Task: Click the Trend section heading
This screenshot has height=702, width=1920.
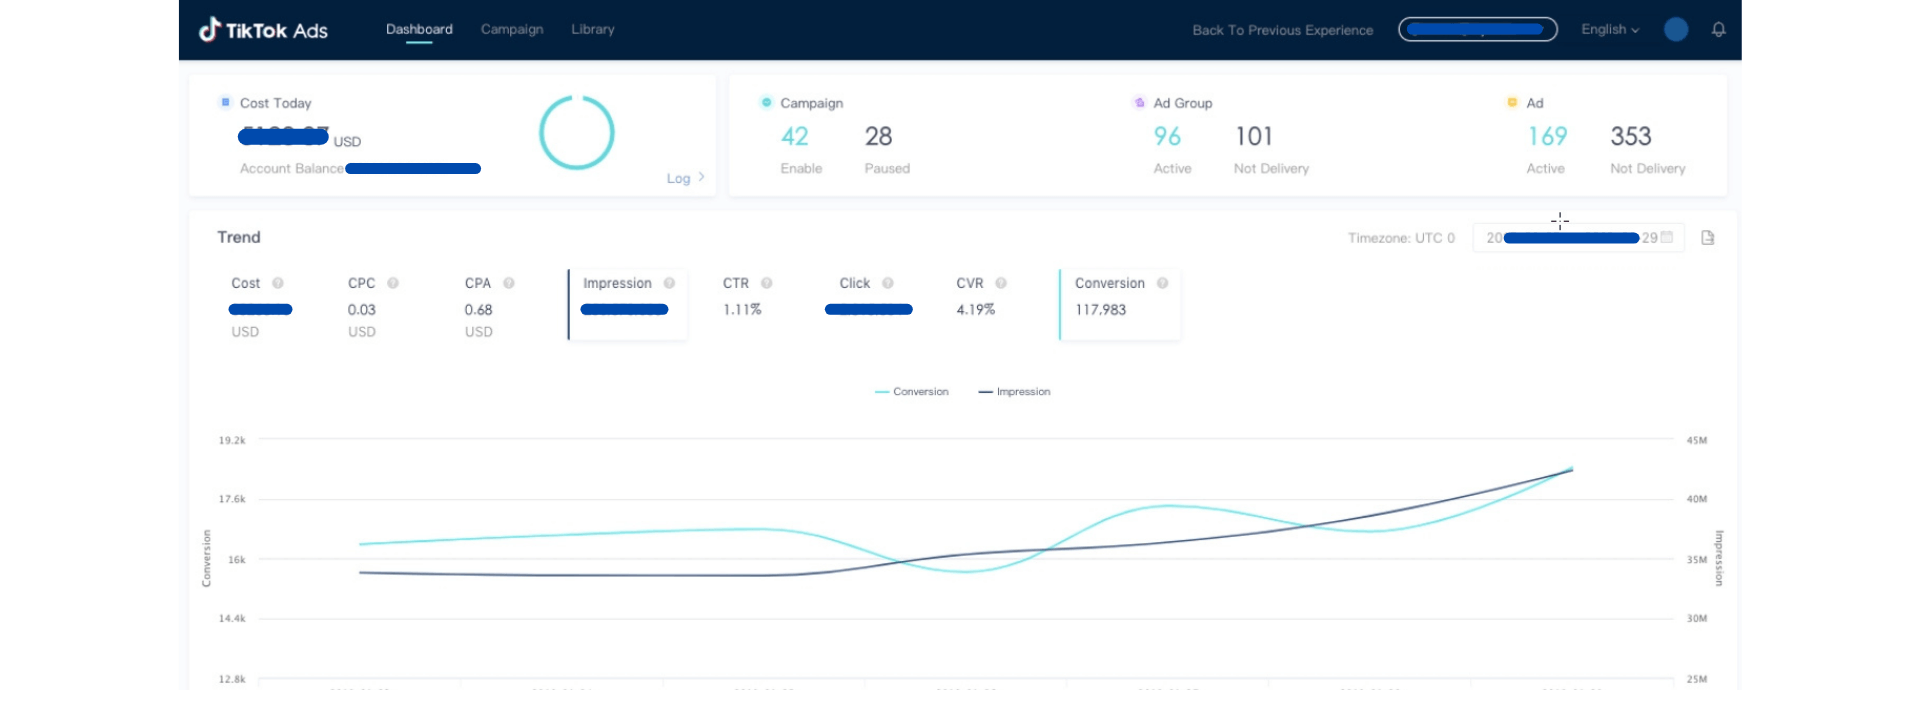Action: 239,237
